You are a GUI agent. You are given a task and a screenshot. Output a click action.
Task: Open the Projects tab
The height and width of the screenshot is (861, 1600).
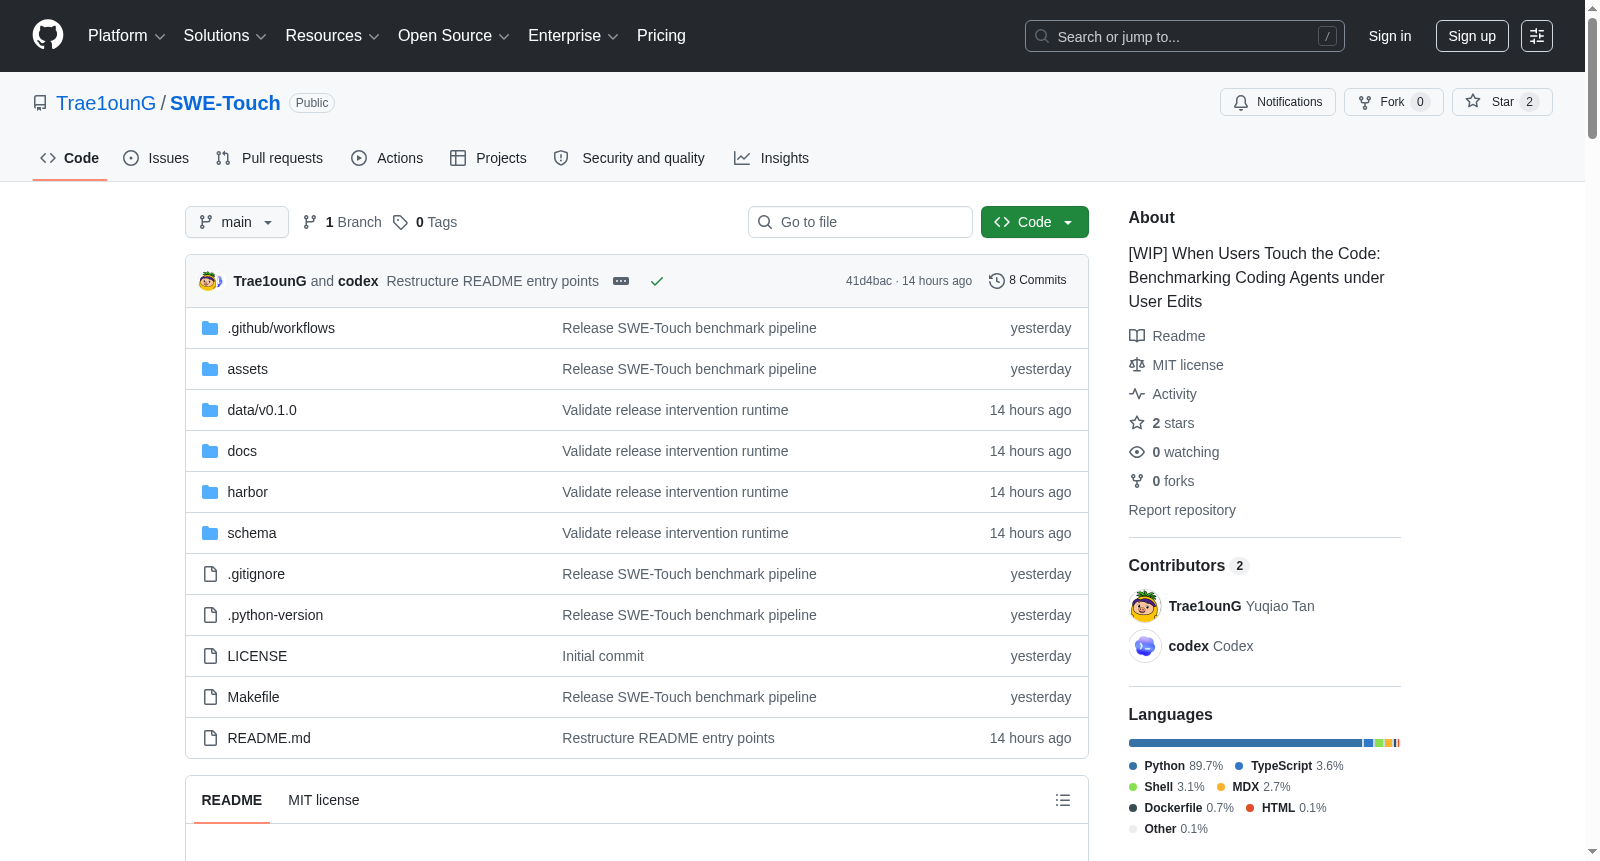488,158
